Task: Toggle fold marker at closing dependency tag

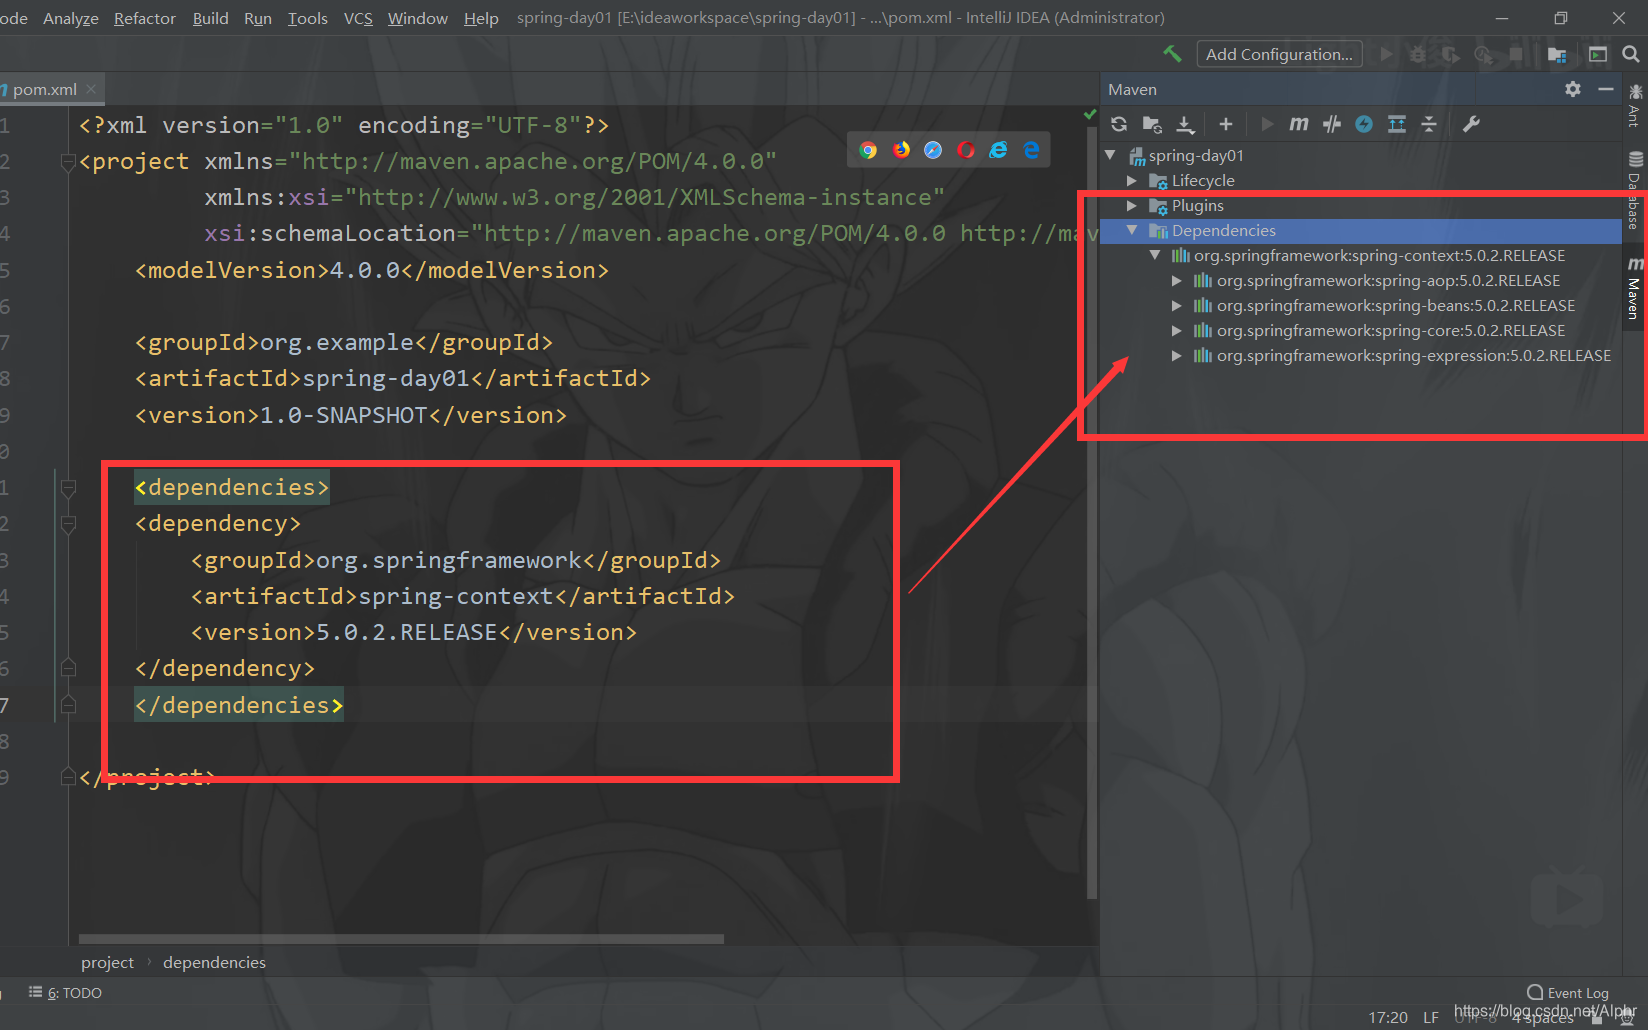Action: [68, 668]
